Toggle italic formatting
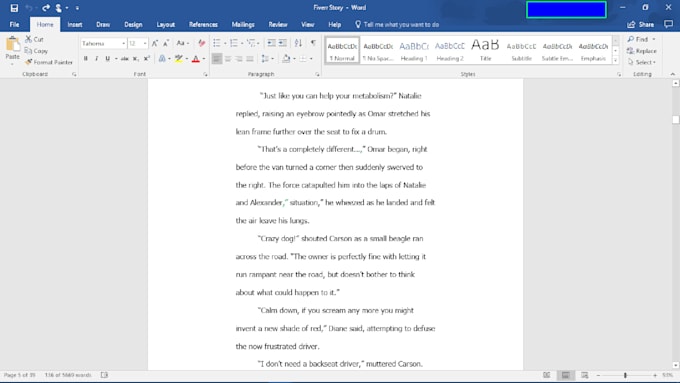This screenshot has height=383, width=680. click(96, 59)
